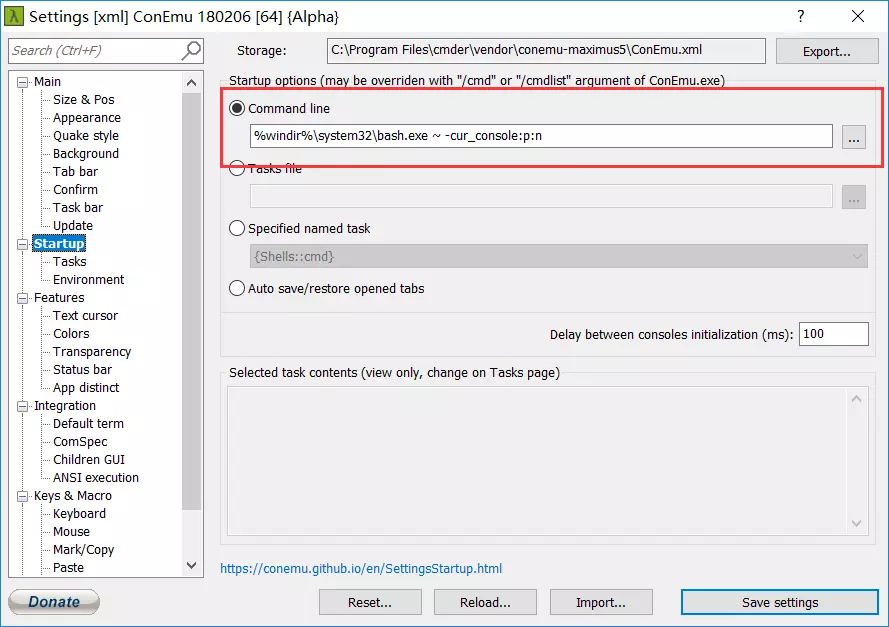Browse for command line with ... button
Screen dimensions: 889x627
click(854, 137)
